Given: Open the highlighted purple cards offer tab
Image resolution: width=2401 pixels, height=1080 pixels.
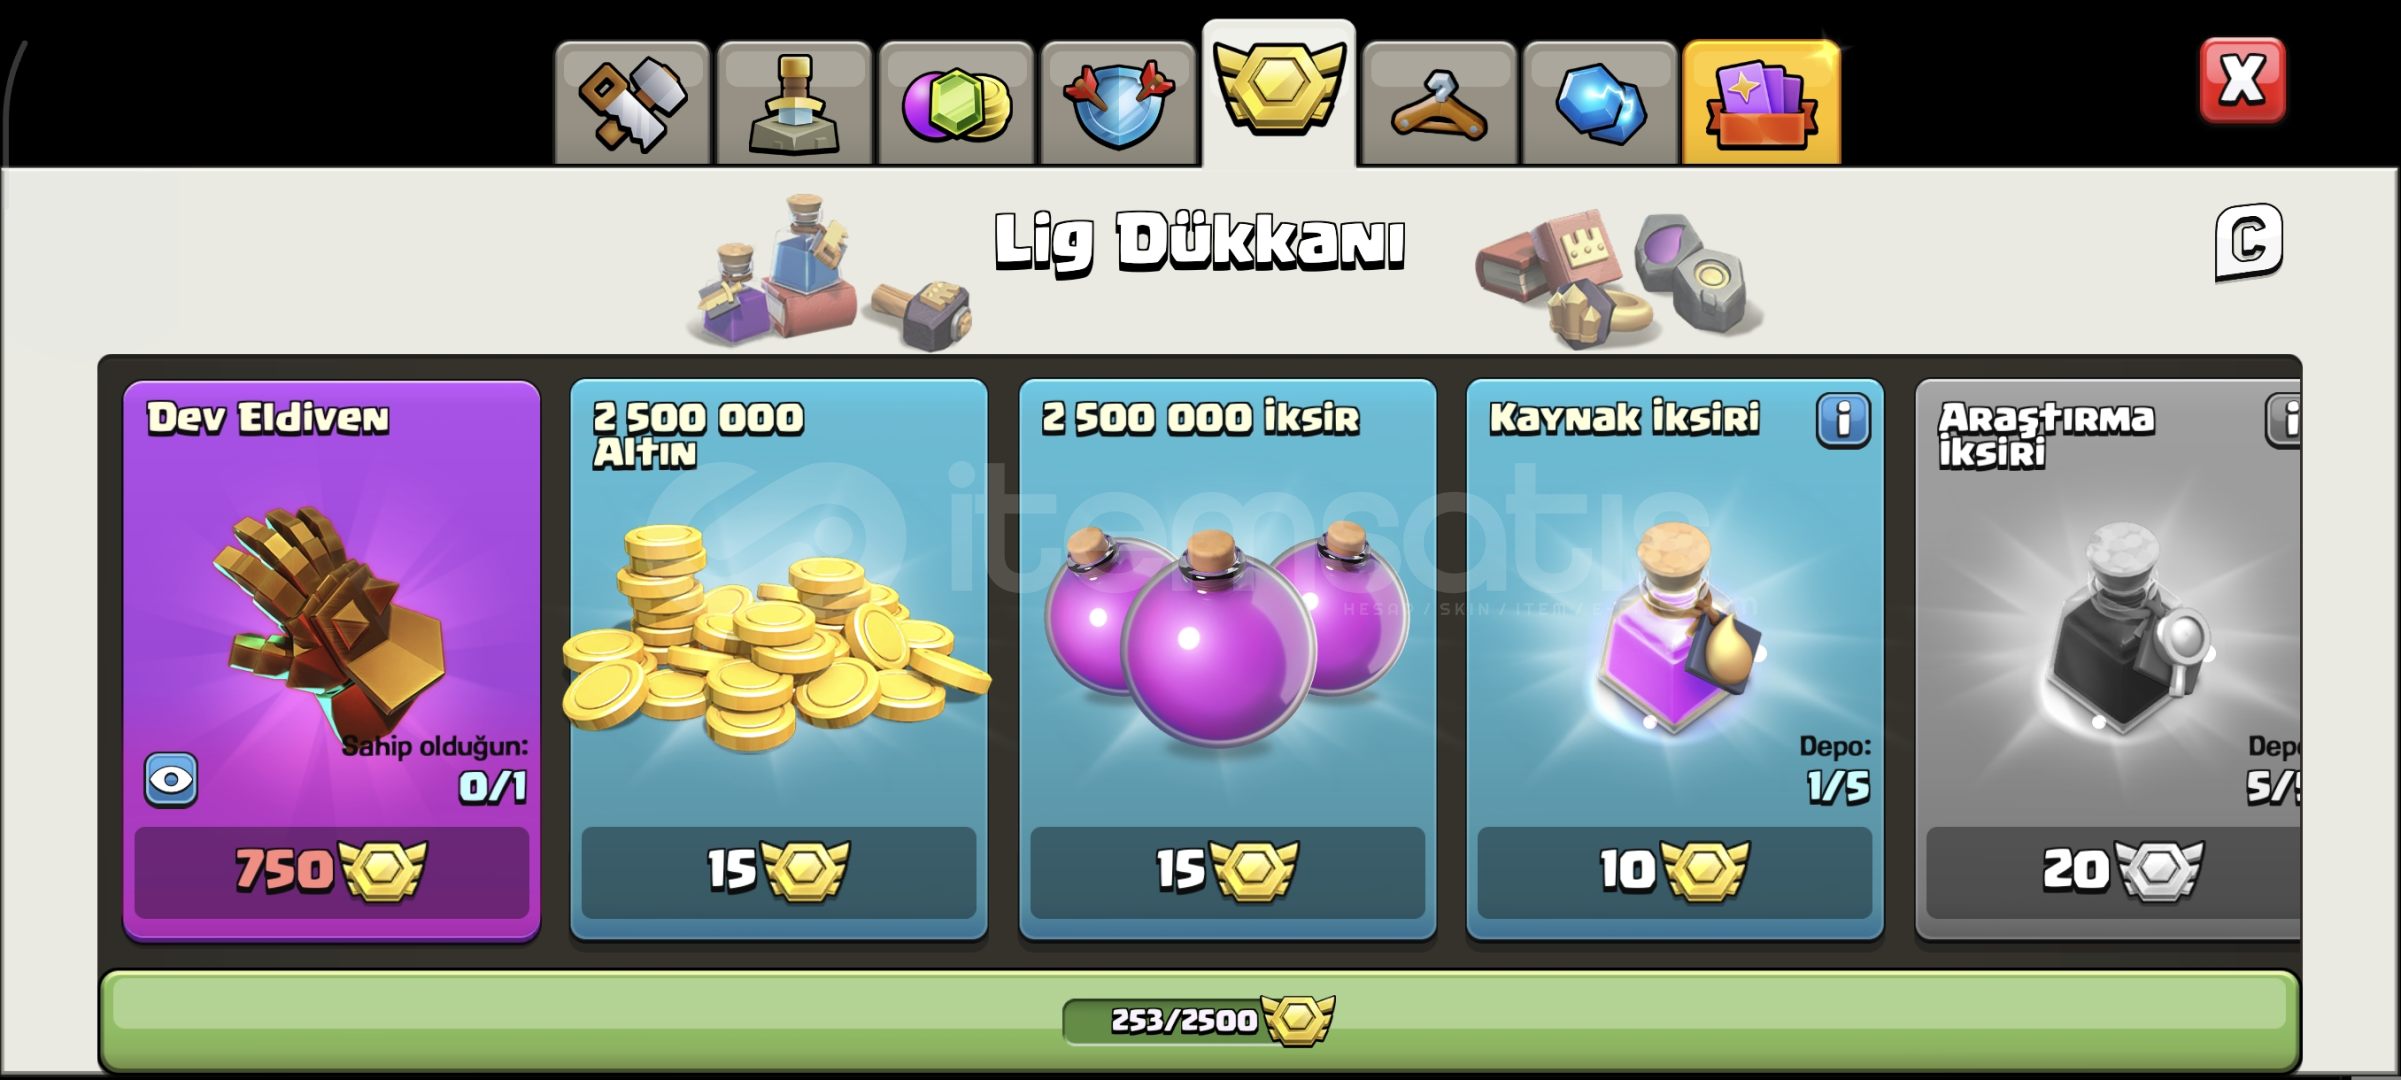Looking at the screenshot, I should (1761, 103).
